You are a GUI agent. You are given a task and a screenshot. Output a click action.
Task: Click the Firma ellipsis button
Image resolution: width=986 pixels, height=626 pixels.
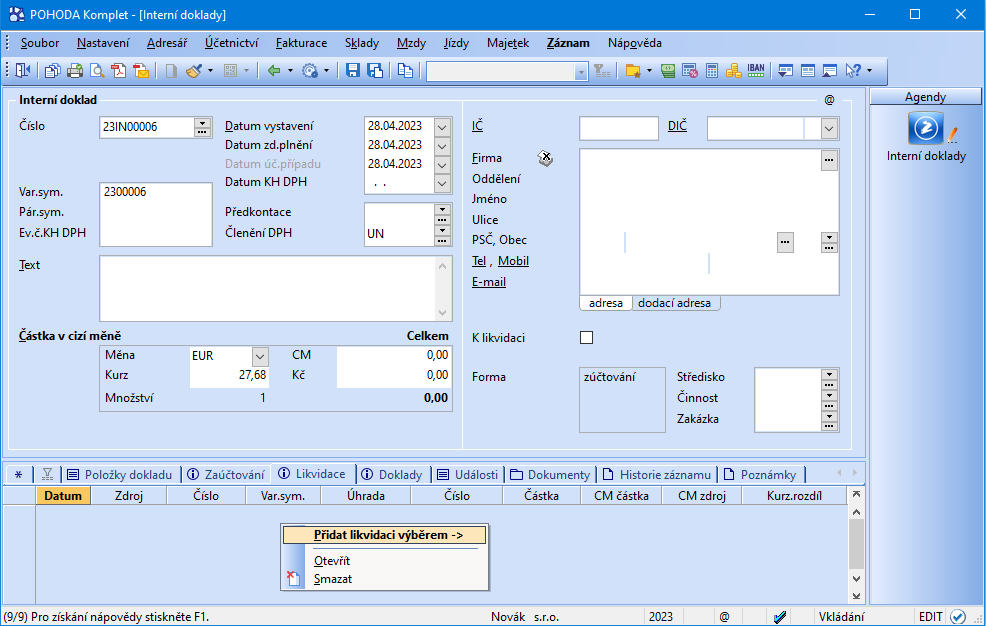point(829,160)
